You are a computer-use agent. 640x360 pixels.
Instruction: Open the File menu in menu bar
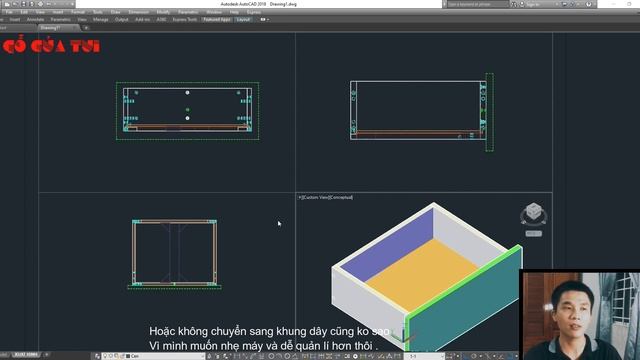pyautogui.click(x=9, y=12)
